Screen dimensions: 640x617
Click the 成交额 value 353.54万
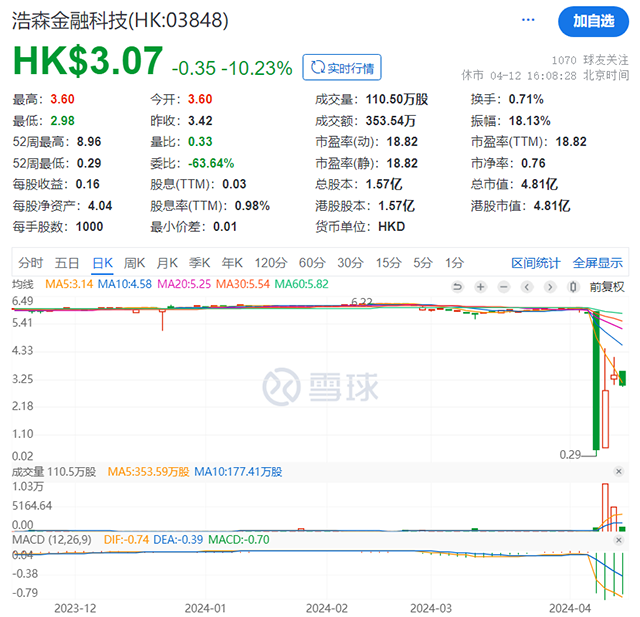(391, 121)
